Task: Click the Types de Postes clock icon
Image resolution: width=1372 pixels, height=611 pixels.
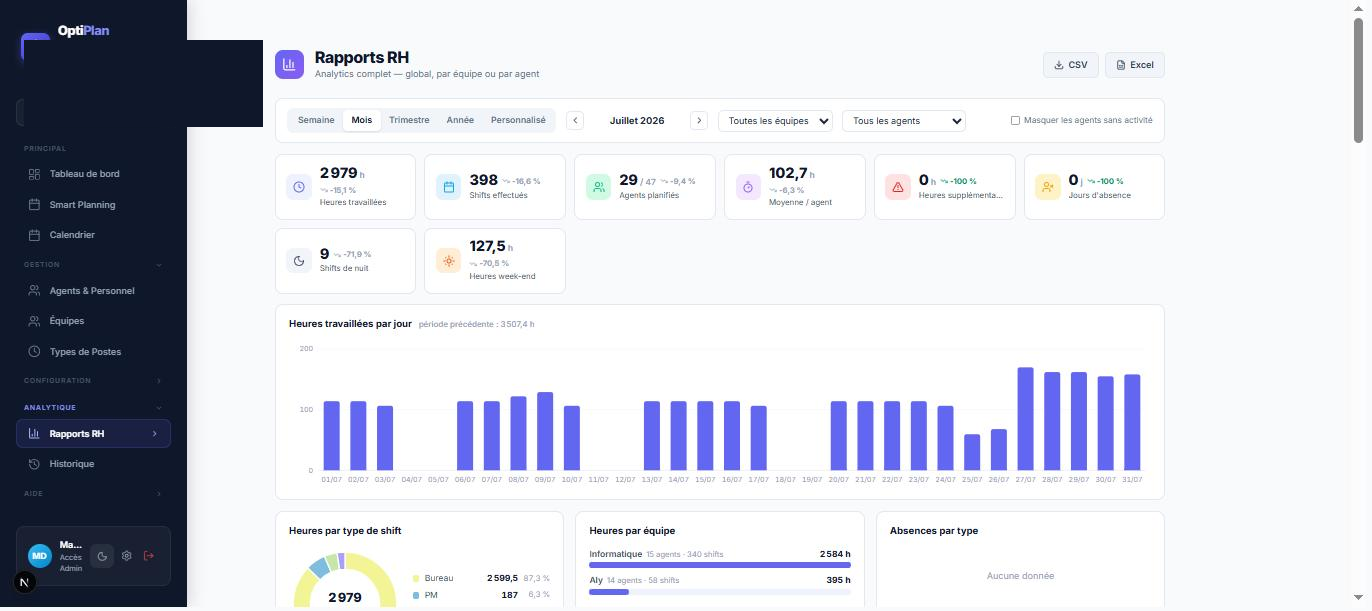Action: point(35,352)
